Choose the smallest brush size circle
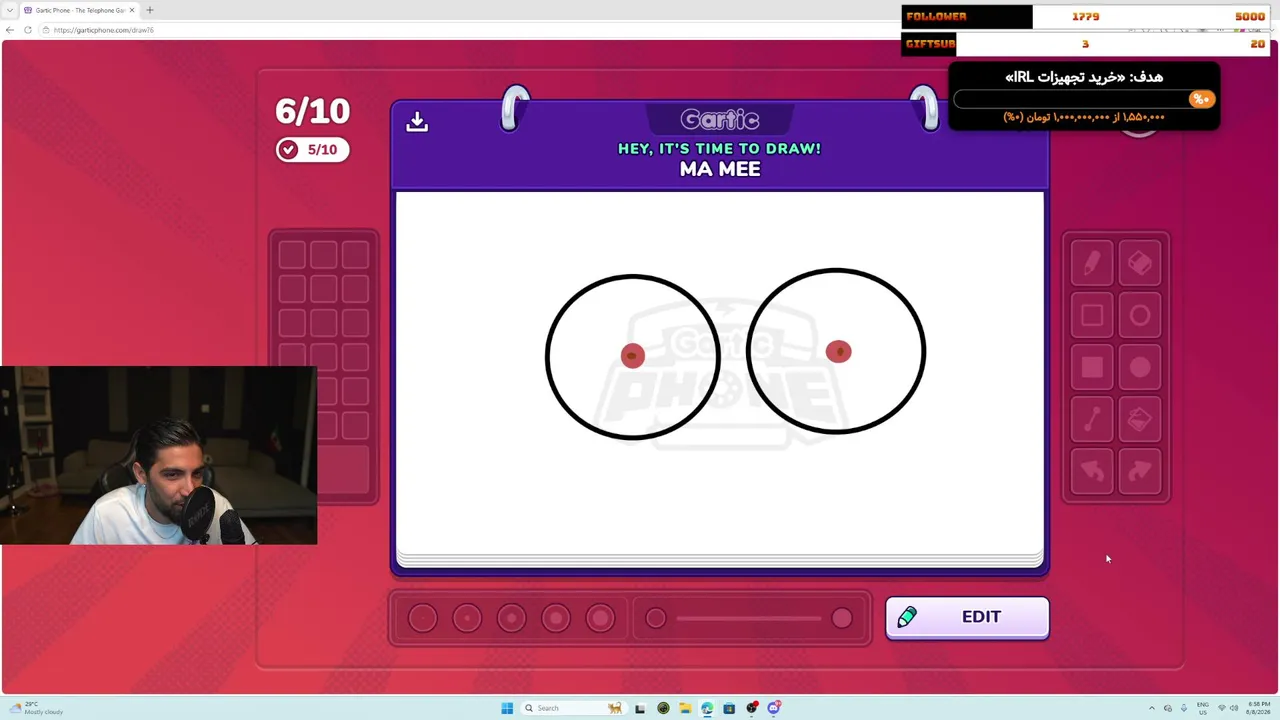The height and width of the screenshot is (720, 1280). pos(422,618)
